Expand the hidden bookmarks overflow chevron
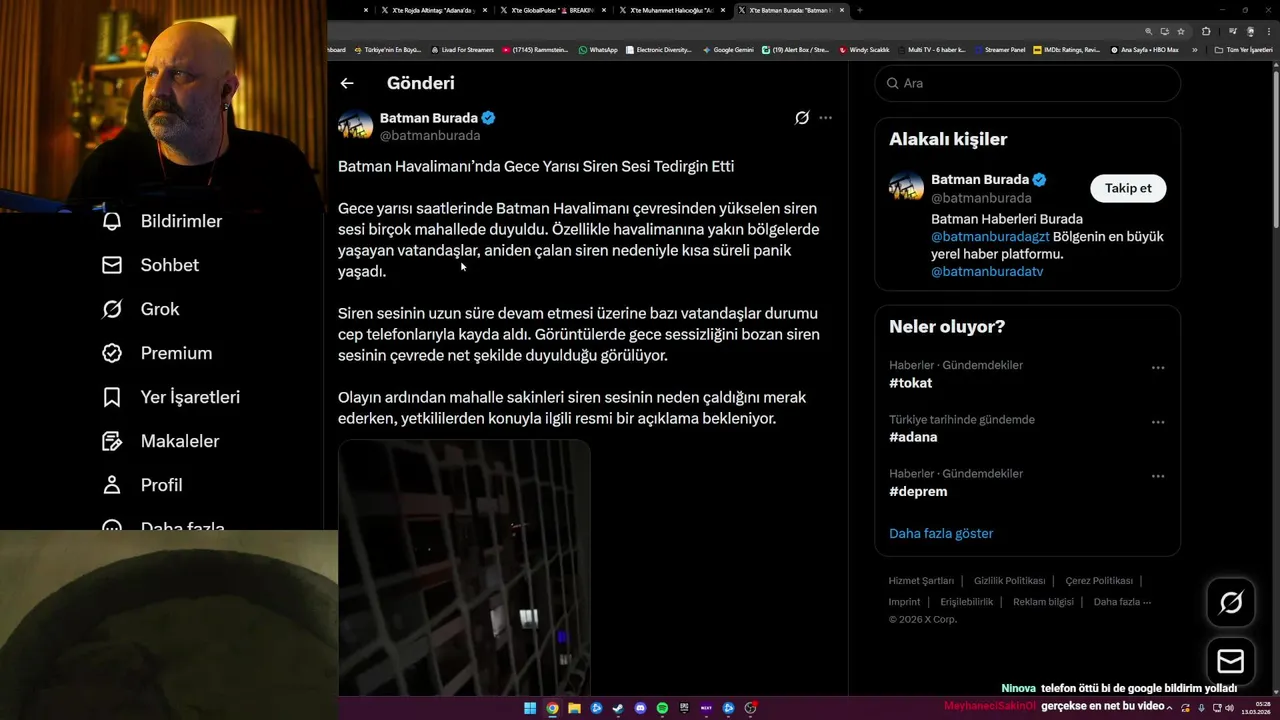 click(1194, 49)
